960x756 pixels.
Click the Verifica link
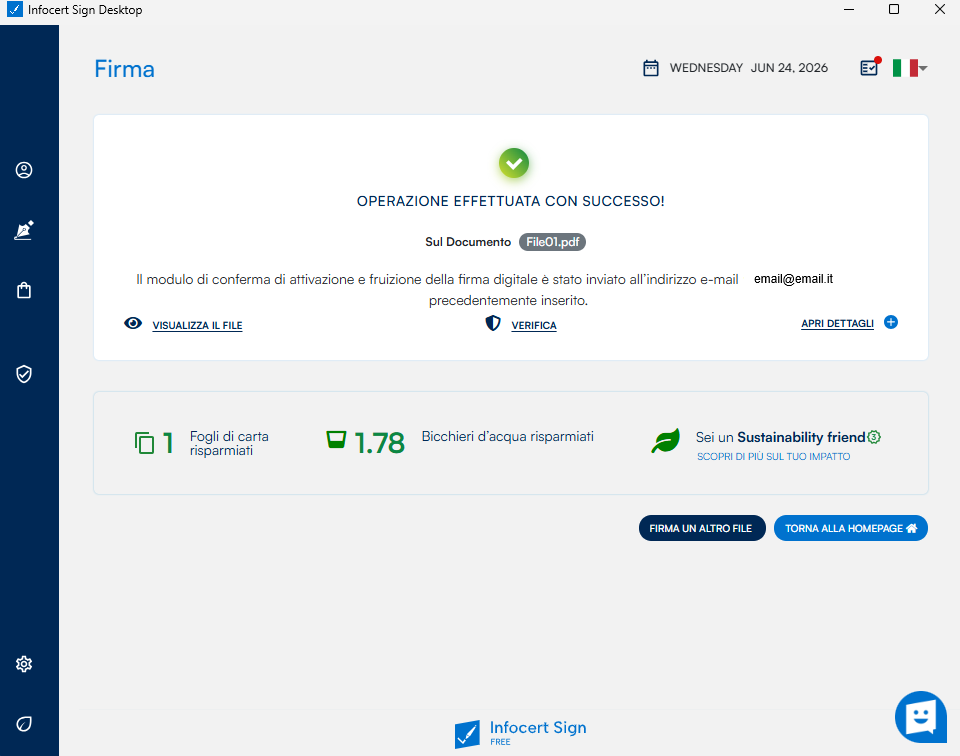(x=534, y=326)
